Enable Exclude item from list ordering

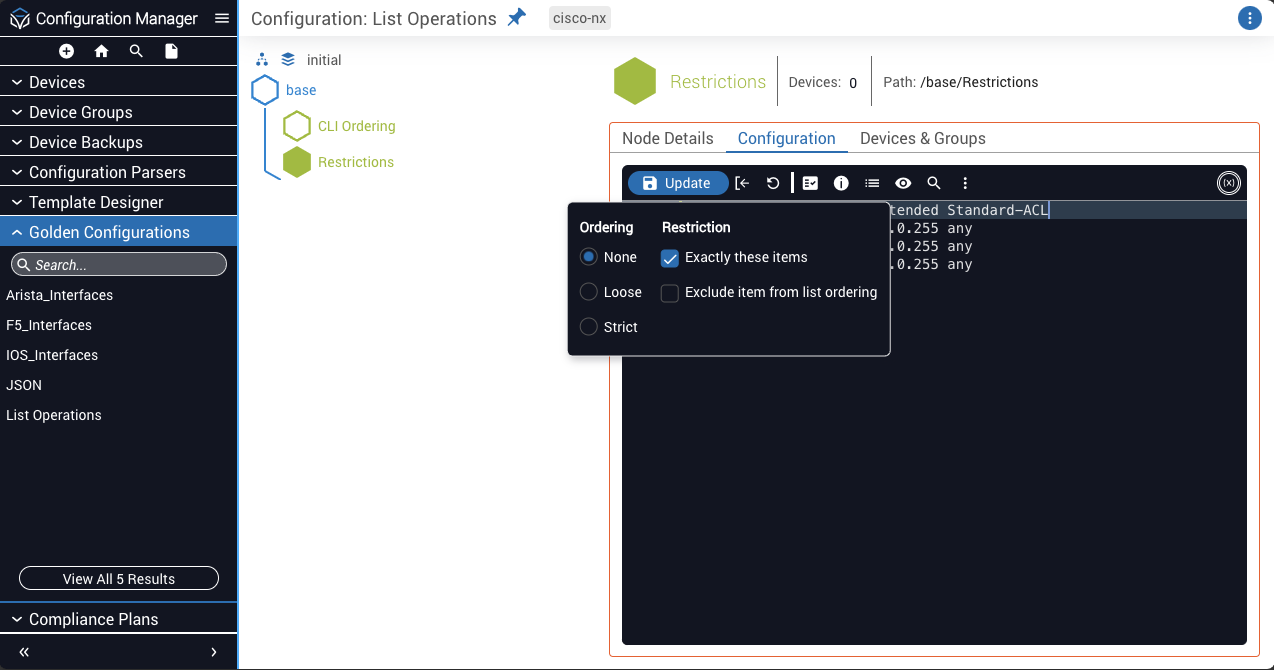pyautogui.click(x=670, y=293)
